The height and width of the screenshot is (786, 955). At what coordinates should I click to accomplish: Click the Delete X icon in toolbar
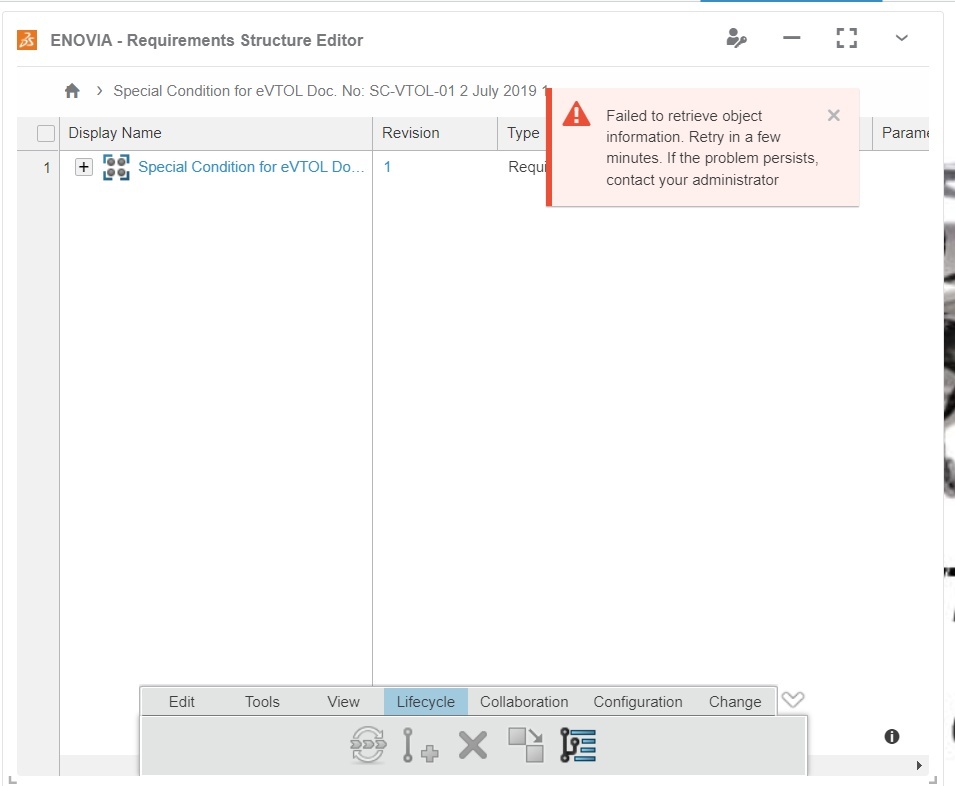pos(473,745)
